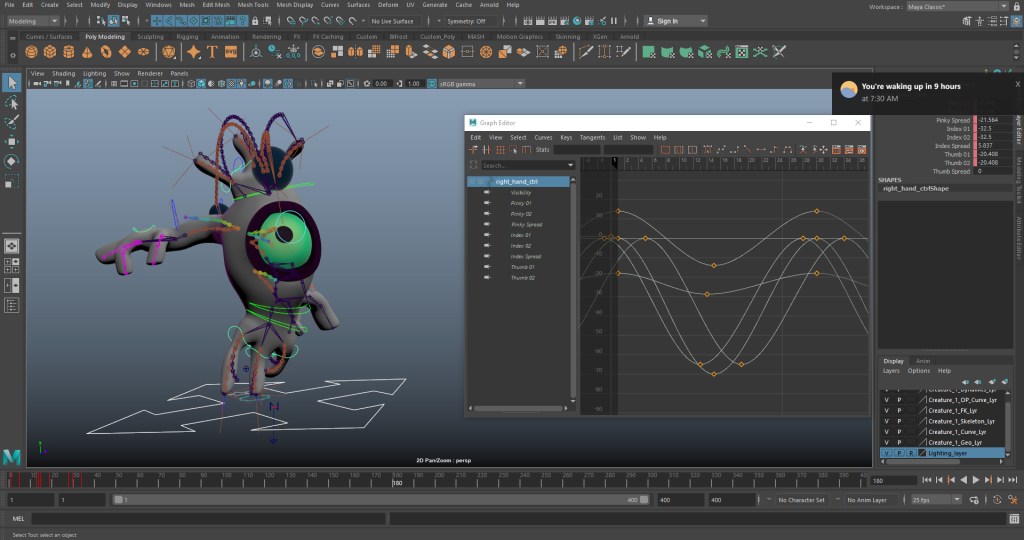Select the Pinky Spread channel in Graph Editor
Screen dimensions: 1024x540
point(526,224)
